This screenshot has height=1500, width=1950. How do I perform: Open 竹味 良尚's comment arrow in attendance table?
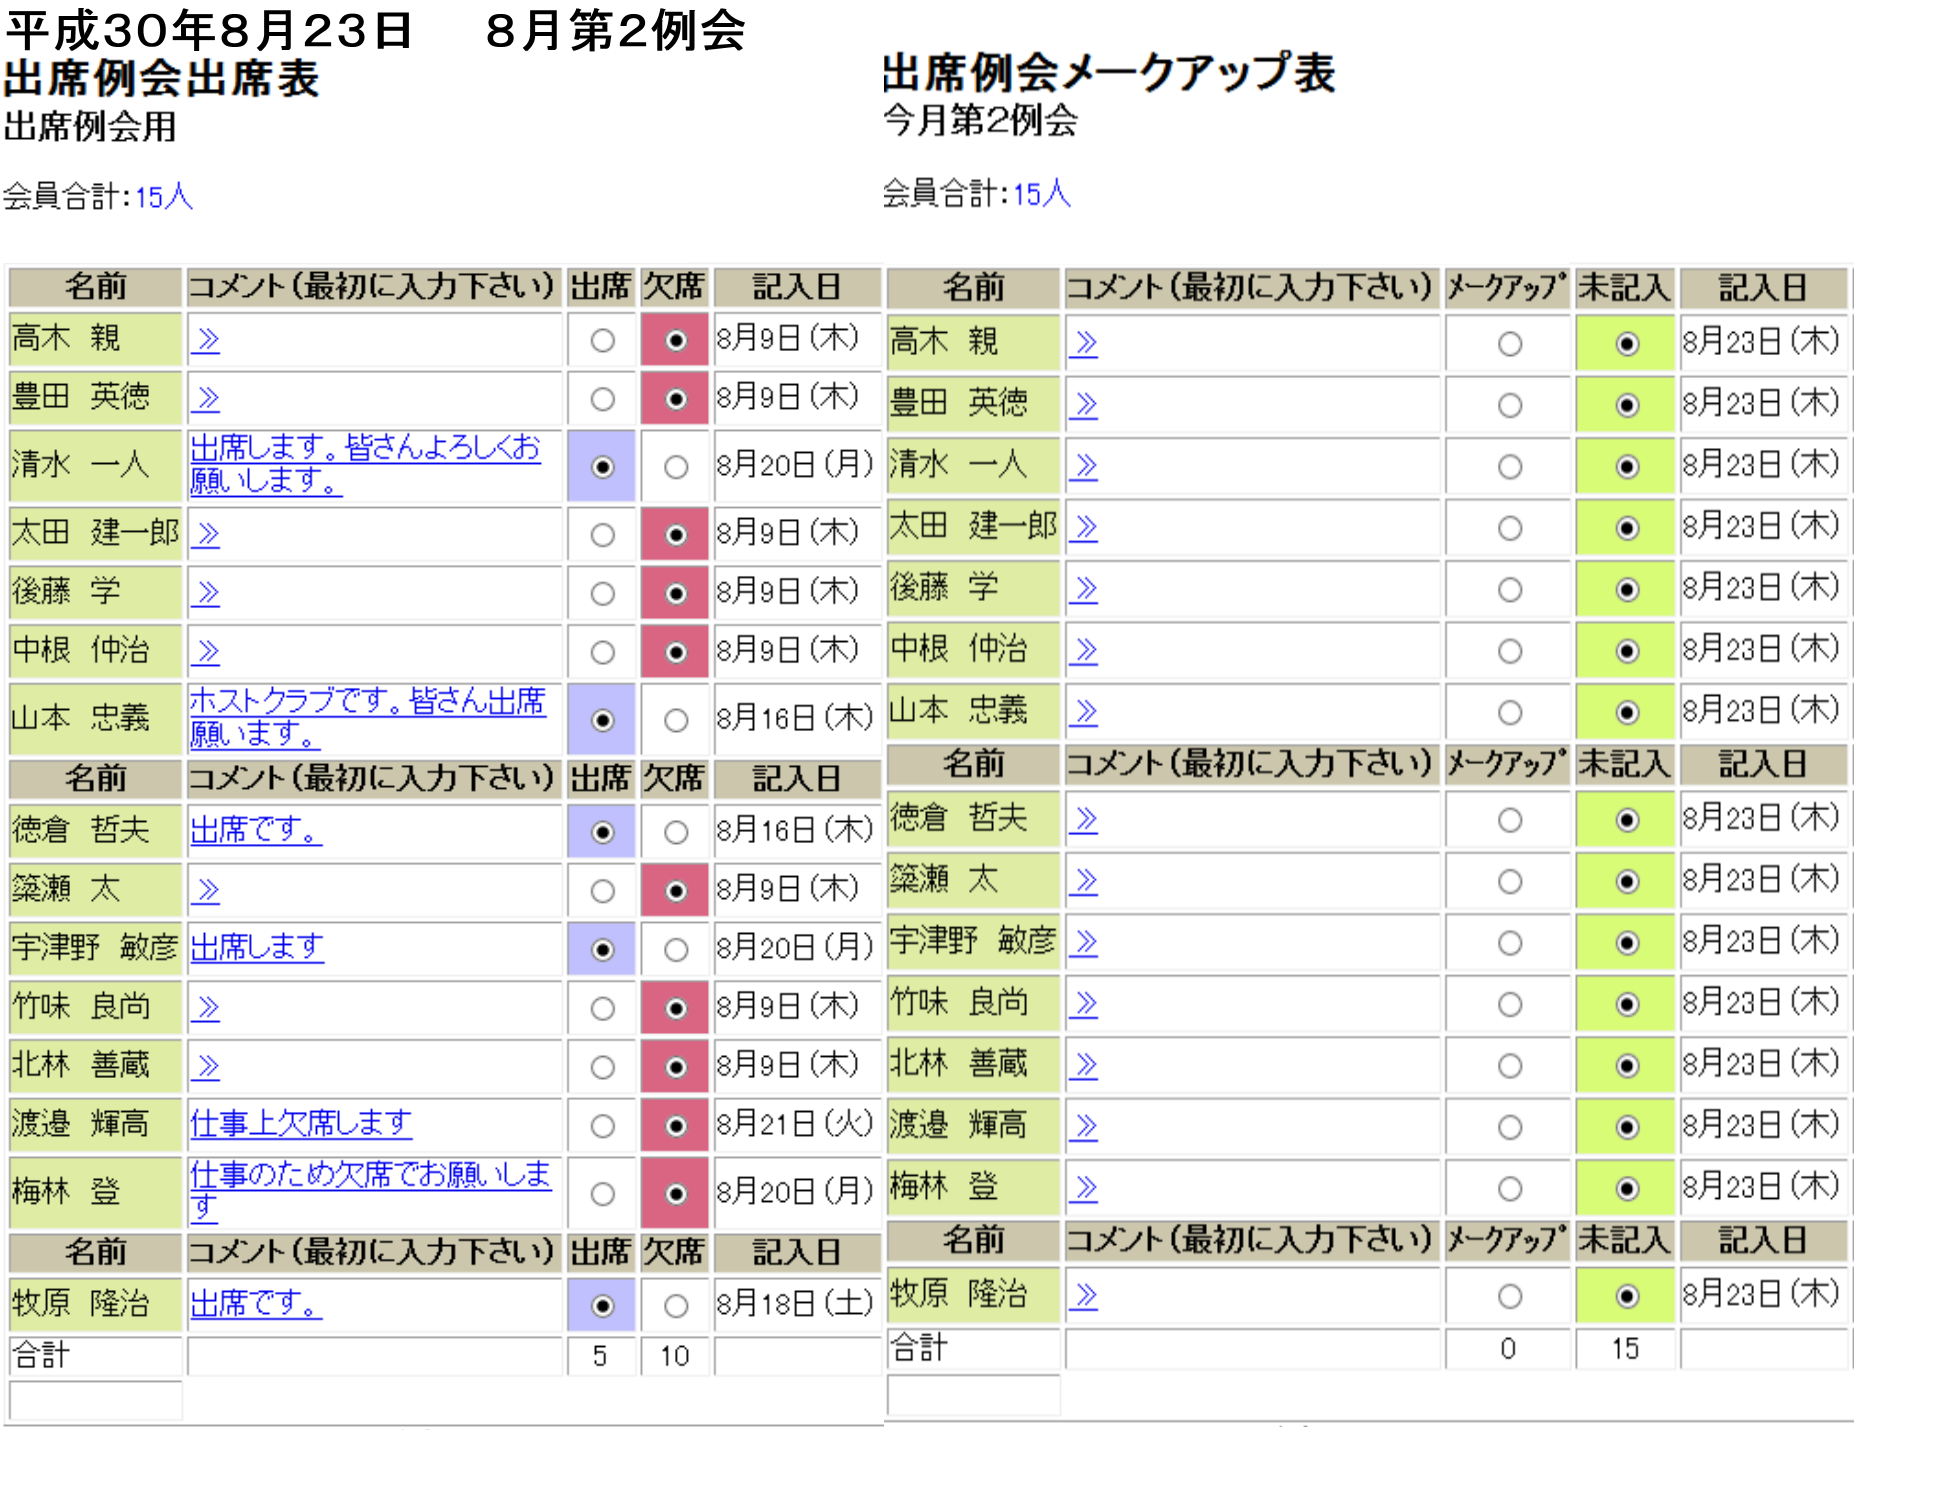[x=206, y=1008]
